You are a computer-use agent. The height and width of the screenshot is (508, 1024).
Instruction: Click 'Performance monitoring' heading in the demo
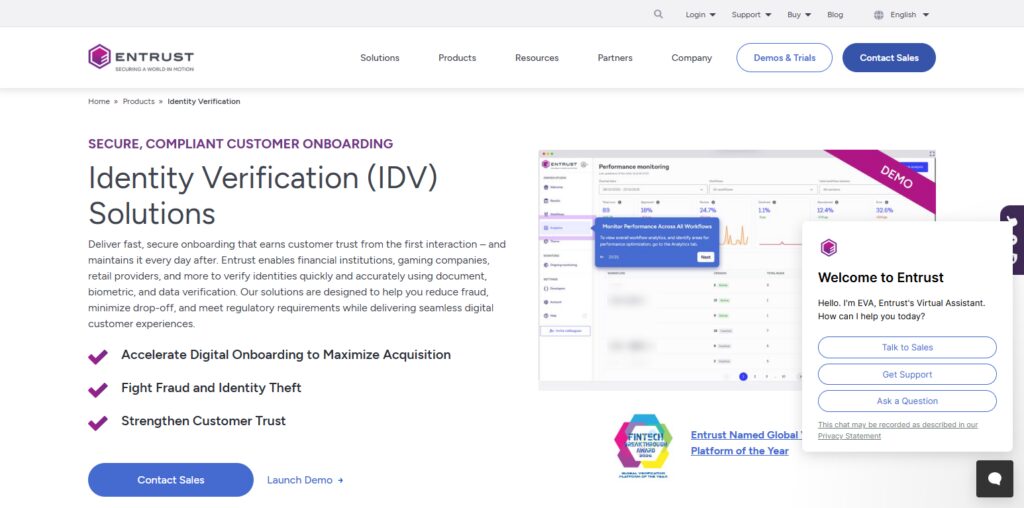coord(633,167)
